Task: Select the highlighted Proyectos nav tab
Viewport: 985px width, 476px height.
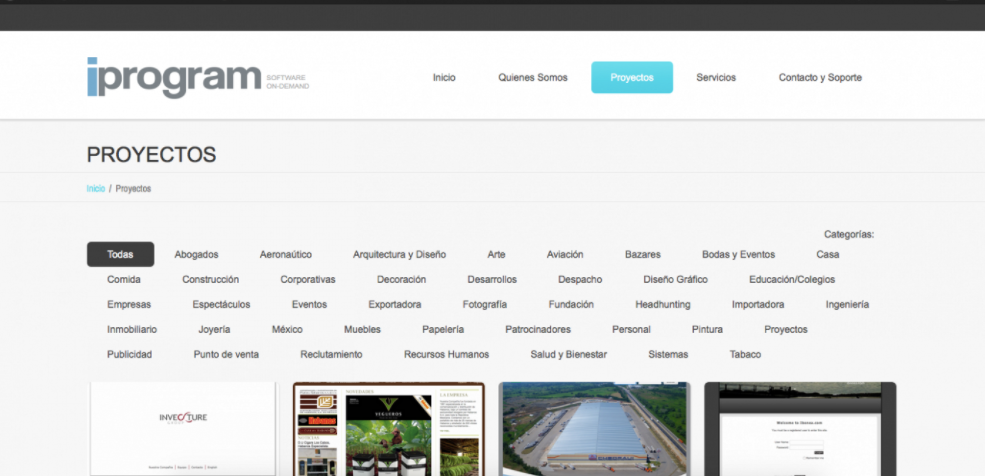Action: [x=631, y=77]
